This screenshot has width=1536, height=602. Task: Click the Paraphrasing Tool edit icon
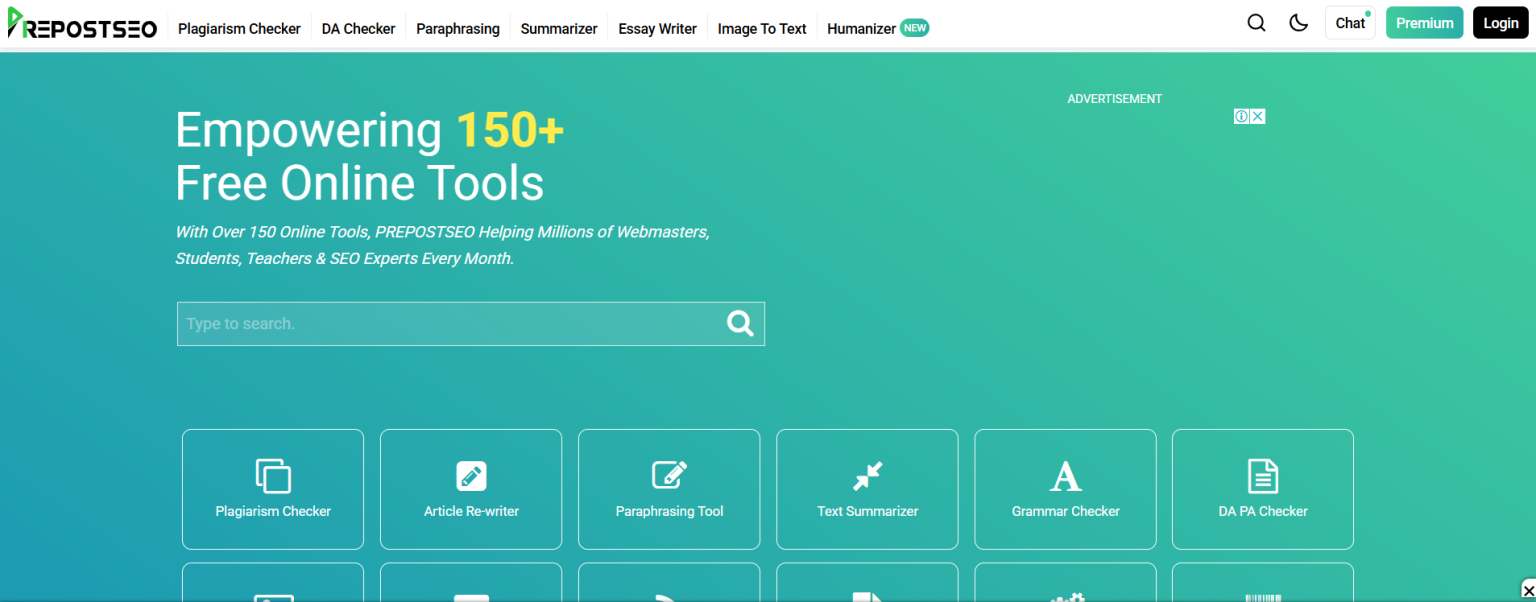[668, 476]
